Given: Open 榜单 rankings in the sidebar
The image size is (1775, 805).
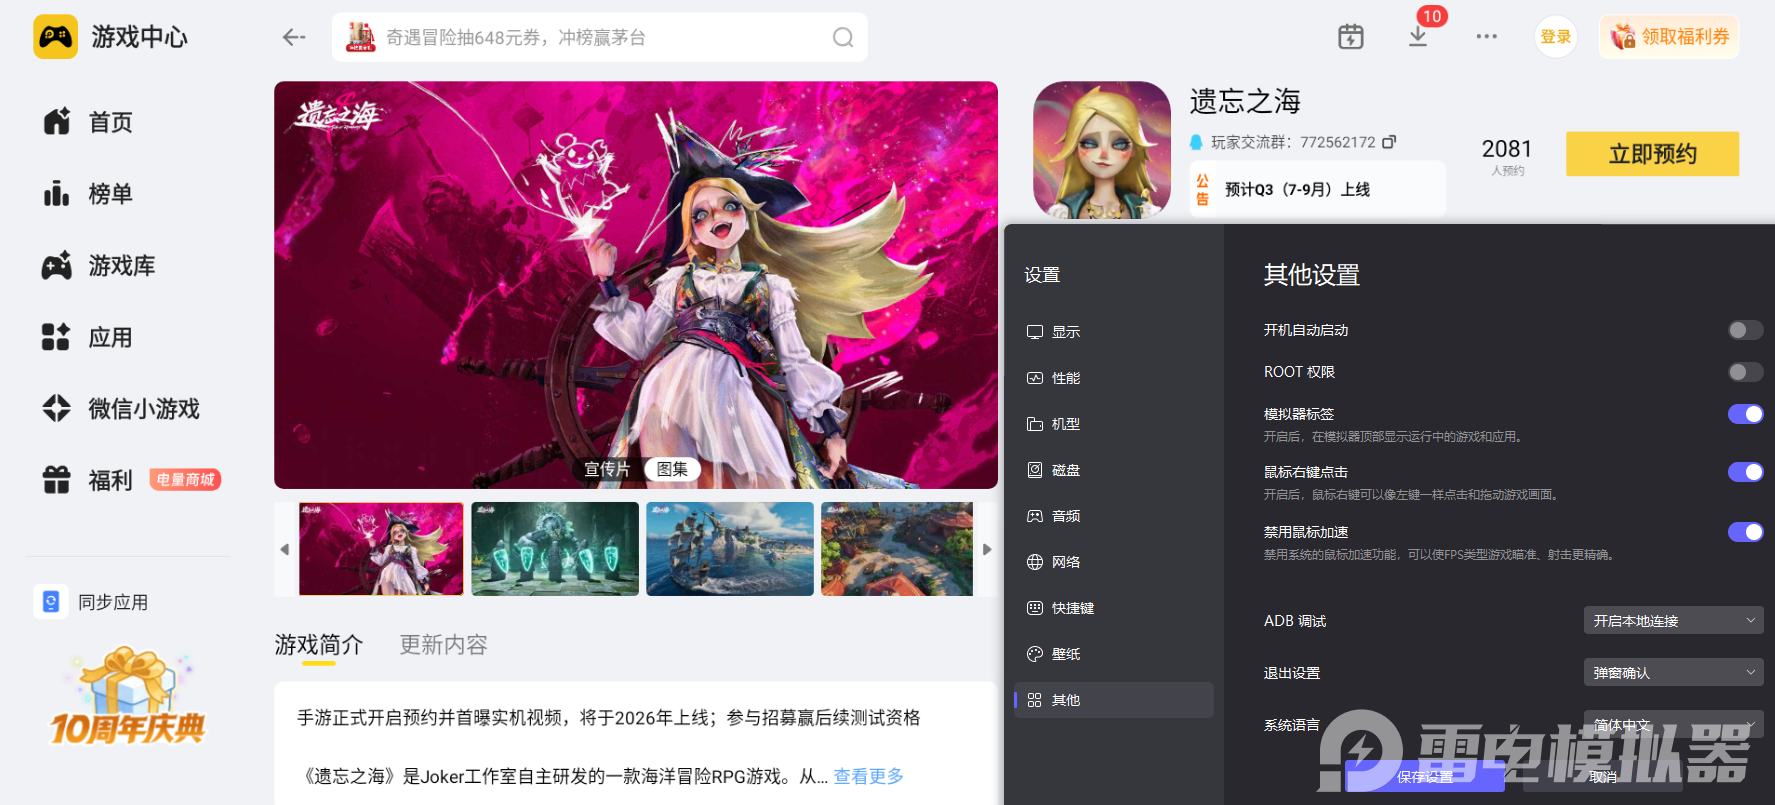Looking at the screenshot, I should tap(88, 194).
